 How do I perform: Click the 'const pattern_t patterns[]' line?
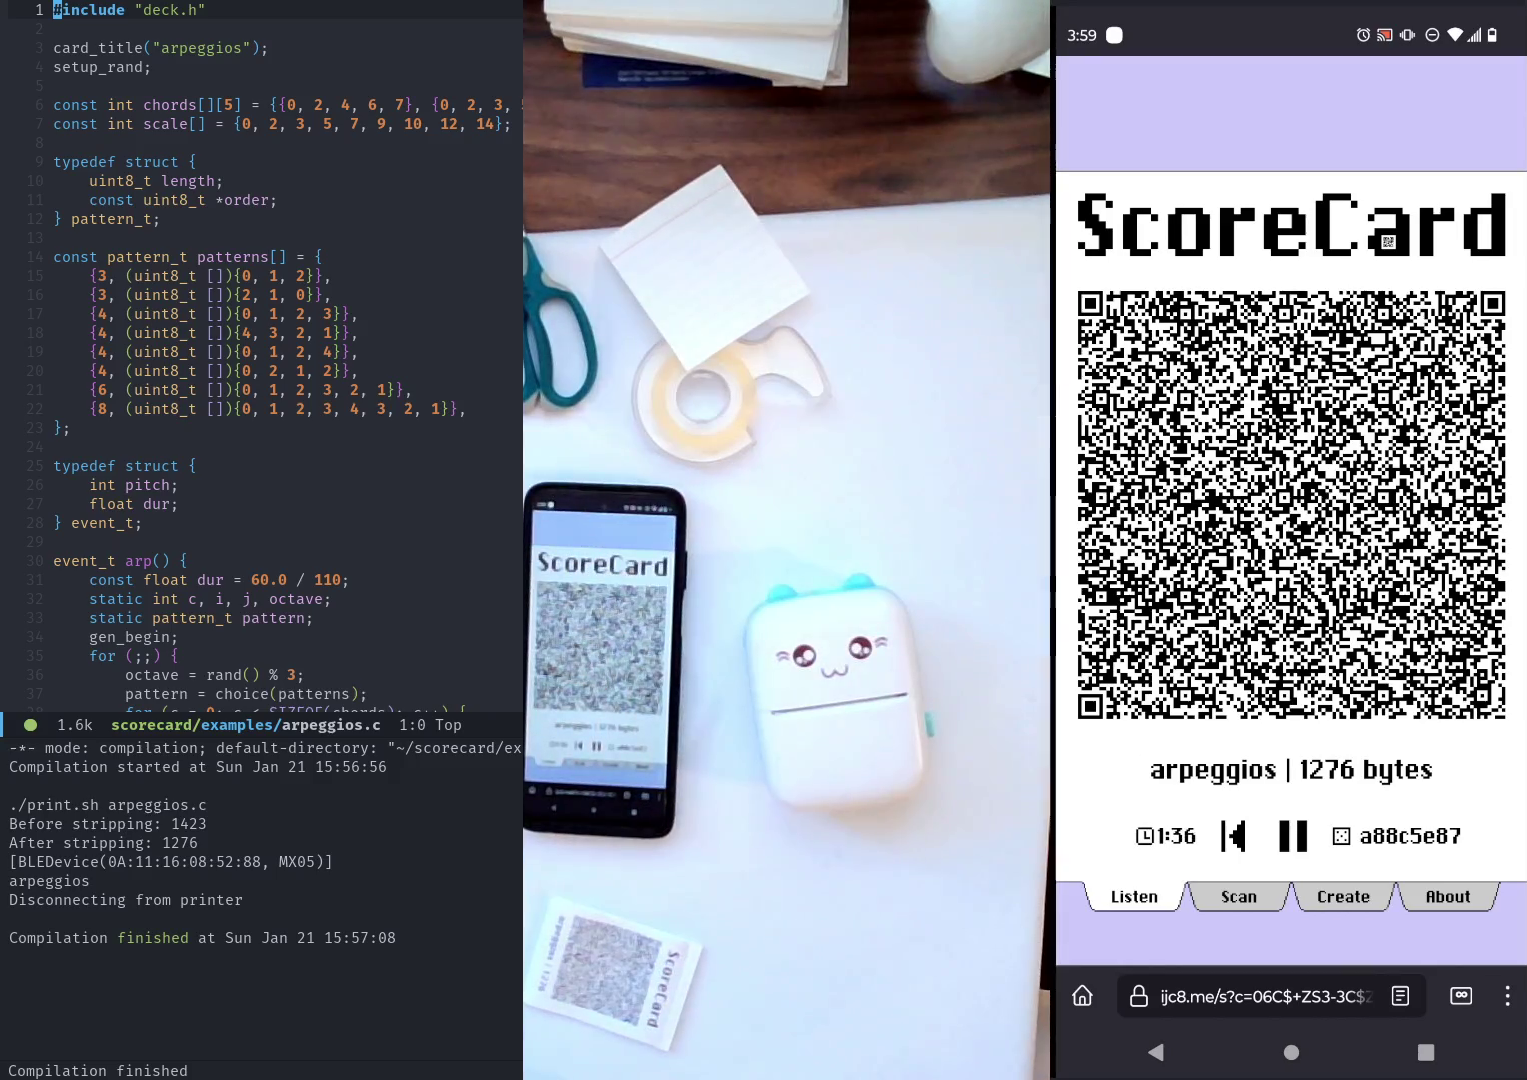[x=187, y=257]
